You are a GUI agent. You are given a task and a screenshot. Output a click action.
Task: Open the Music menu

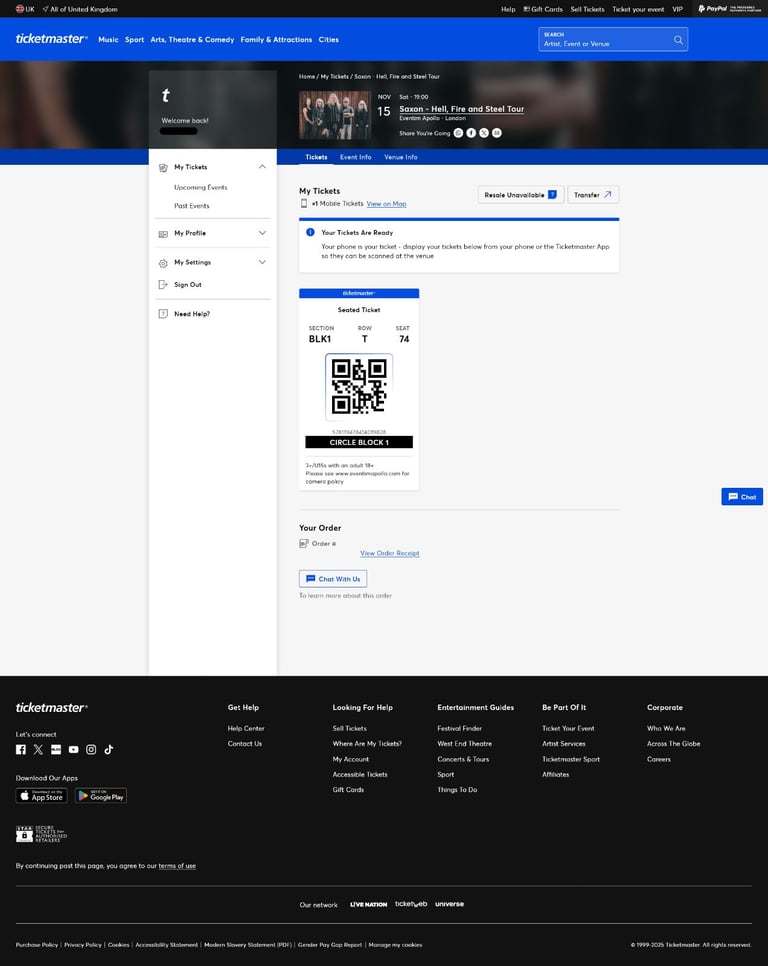108,39
